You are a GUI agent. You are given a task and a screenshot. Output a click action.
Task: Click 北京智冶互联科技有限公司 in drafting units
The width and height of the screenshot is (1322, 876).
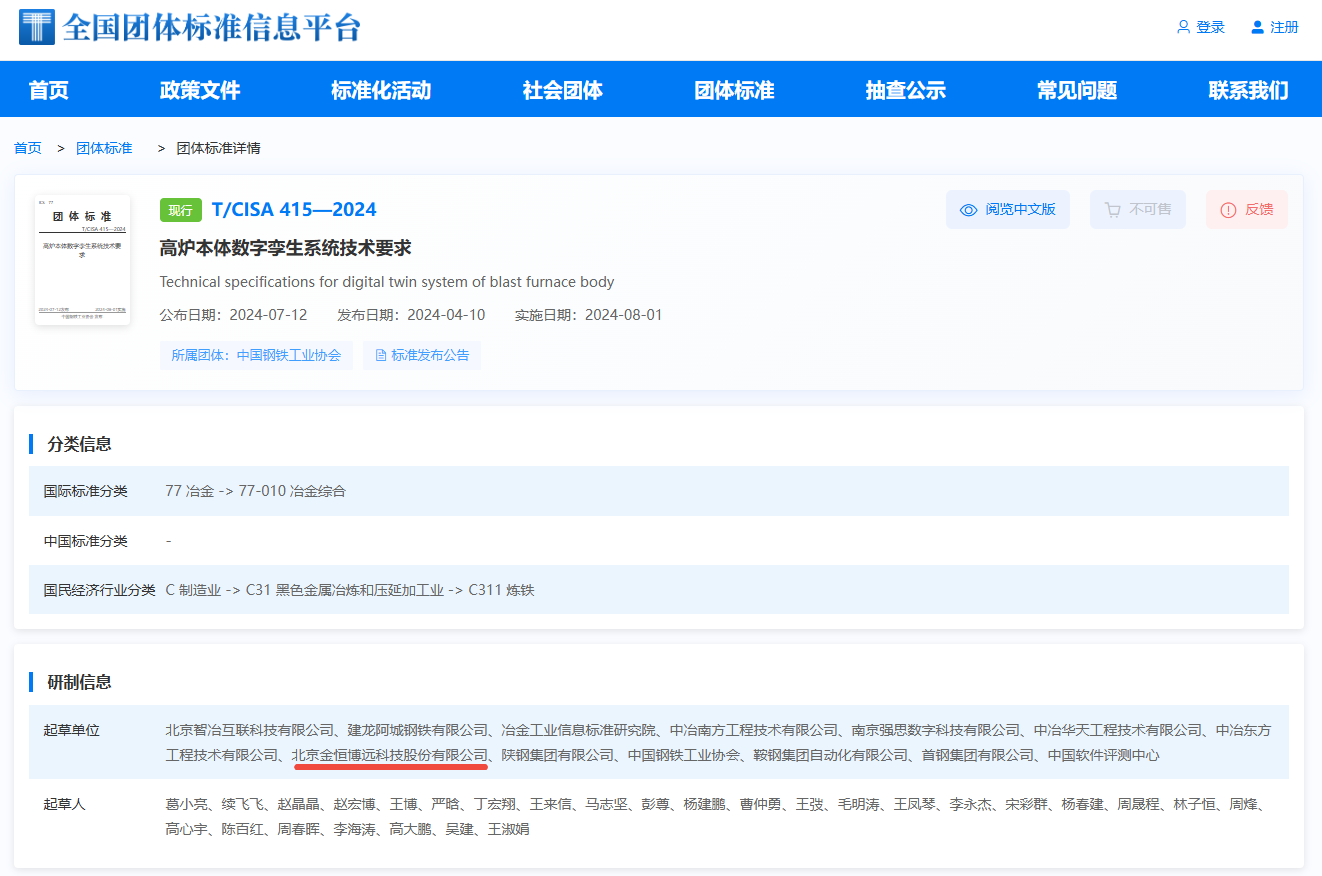[250, 730]
